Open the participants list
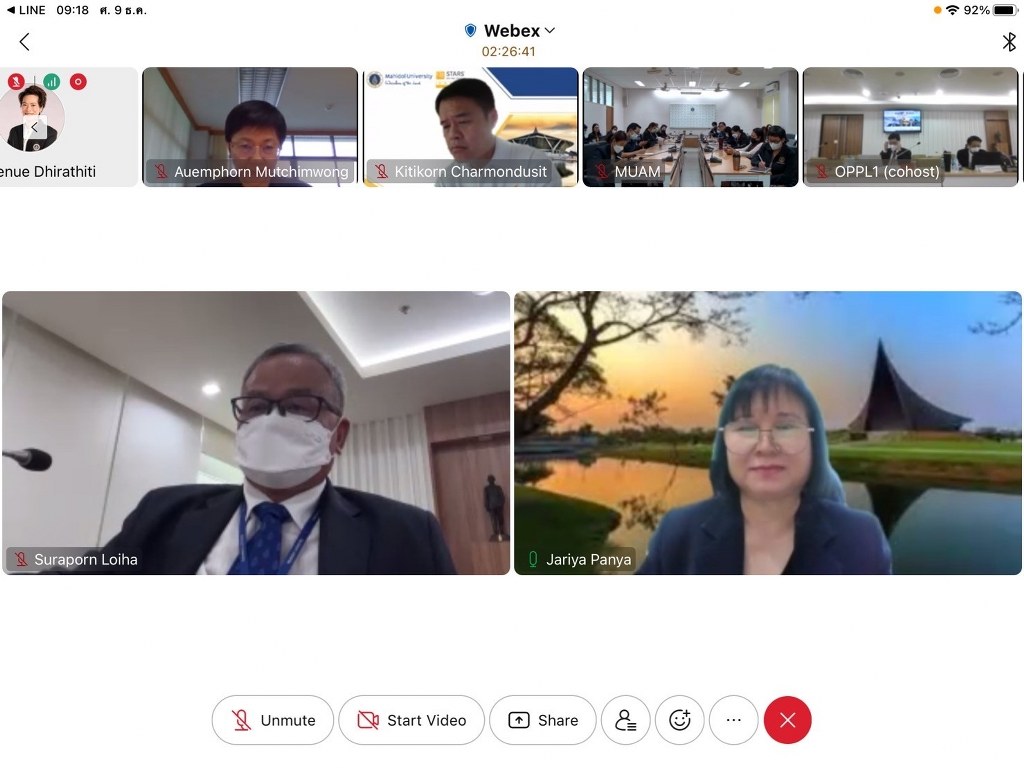This screenshot has height=768, width=1024. pos(626,720)
